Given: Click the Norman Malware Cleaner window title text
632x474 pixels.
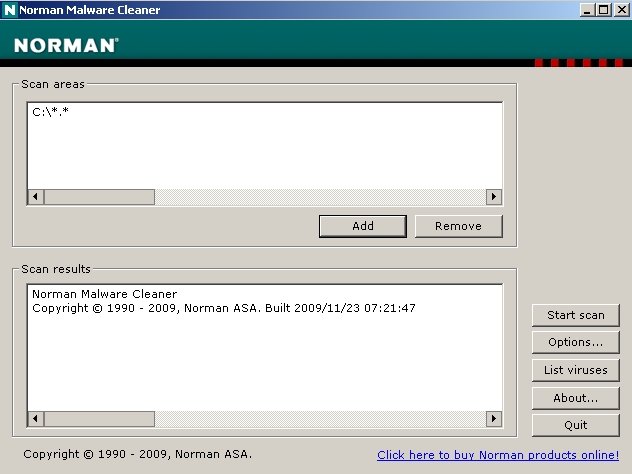Looking at the screenshot, I should [89, 10].
